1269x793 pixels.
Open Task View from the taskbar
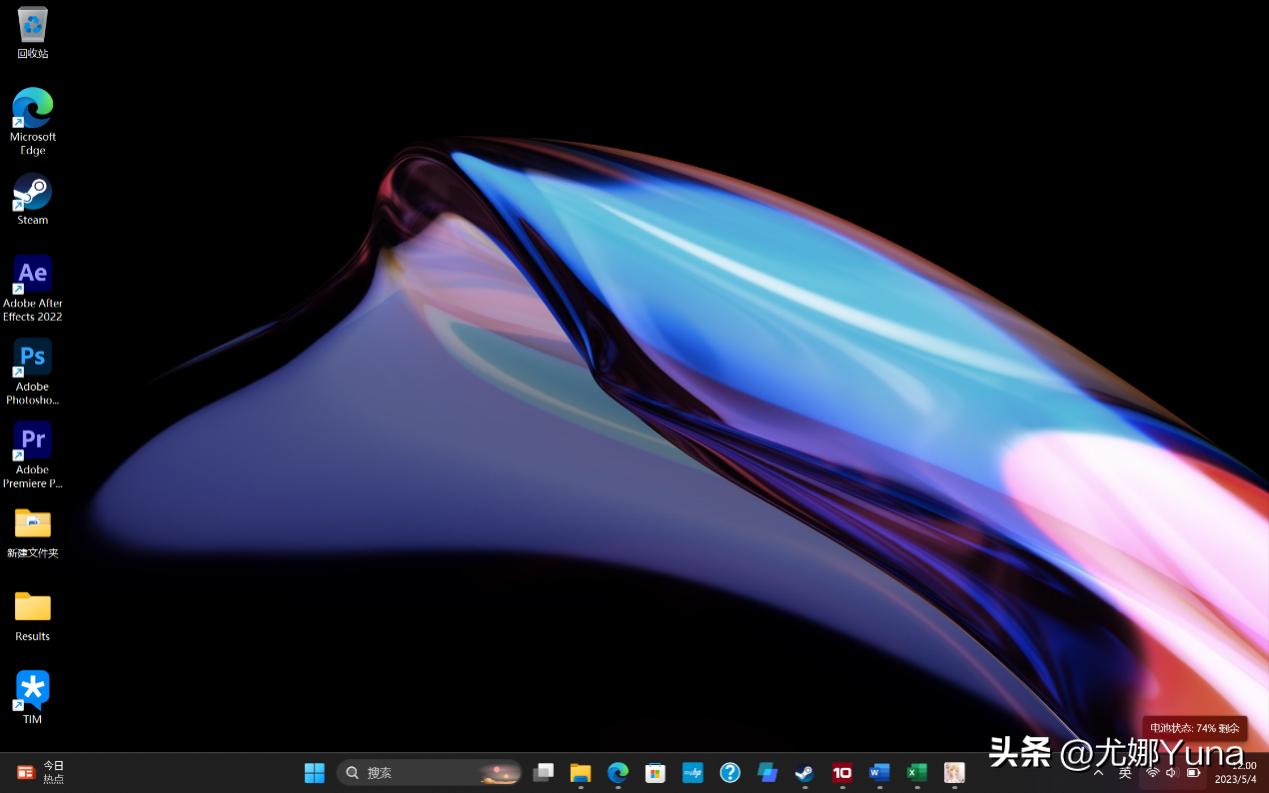[x=543, y=772]
